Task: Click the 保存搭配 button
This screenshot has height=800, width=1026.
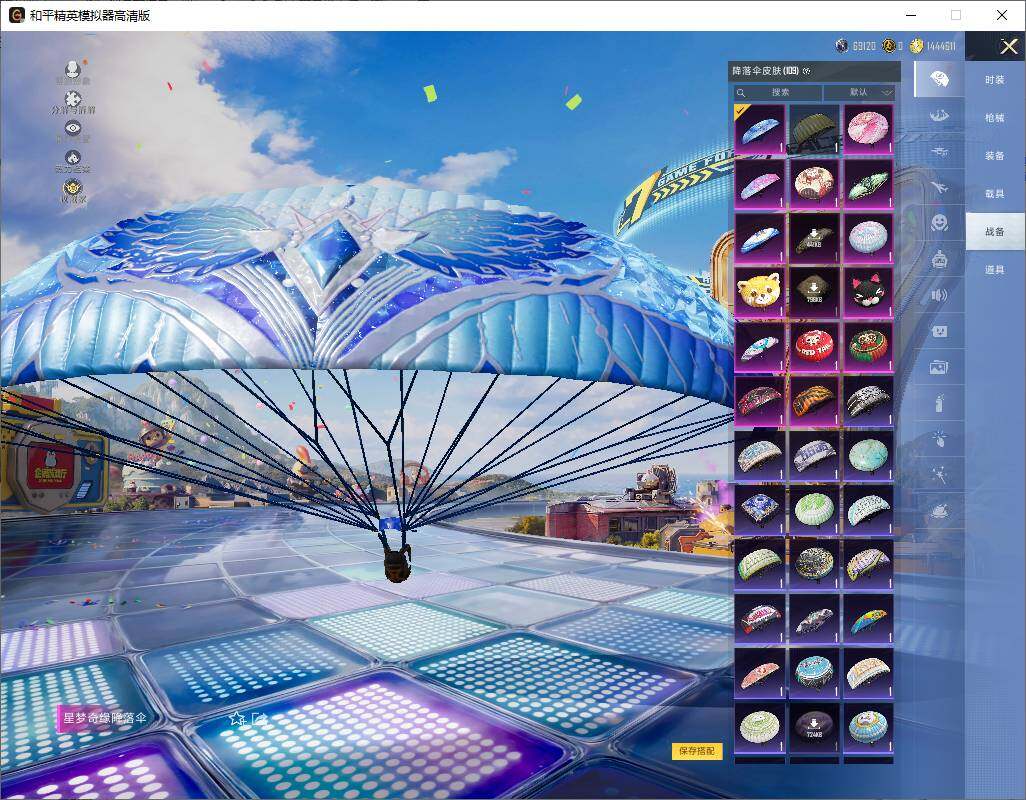Action: click(697, 750)
